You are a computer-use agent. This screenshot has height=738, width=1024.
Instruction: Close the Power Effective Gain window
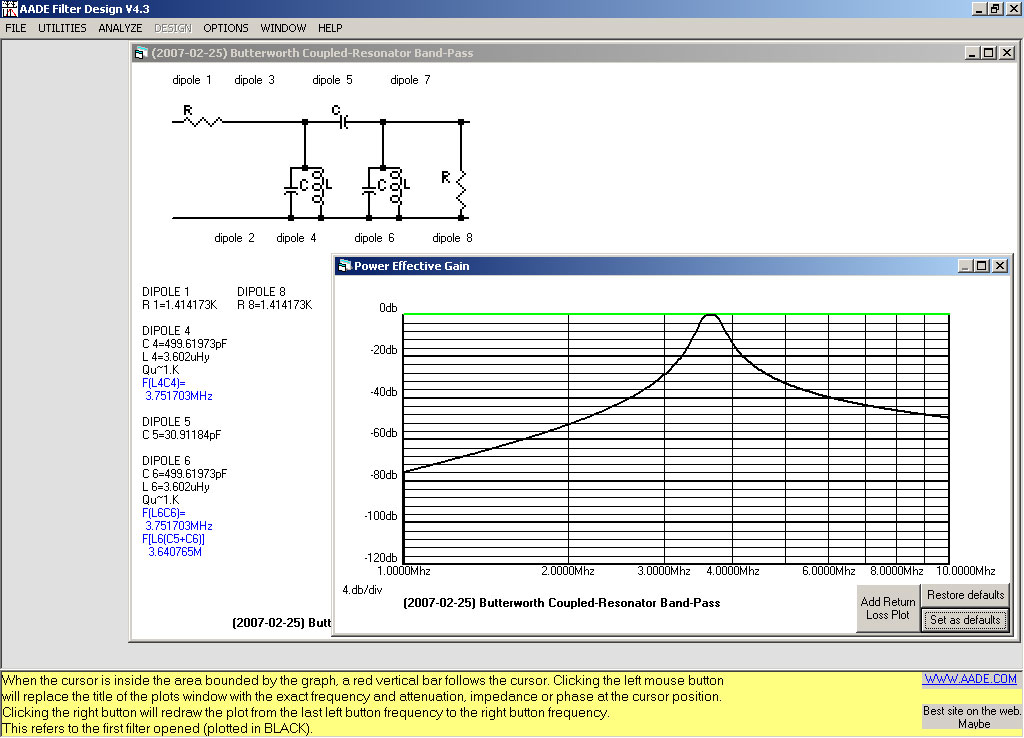pyautogui.click(x=1000, y=266)
